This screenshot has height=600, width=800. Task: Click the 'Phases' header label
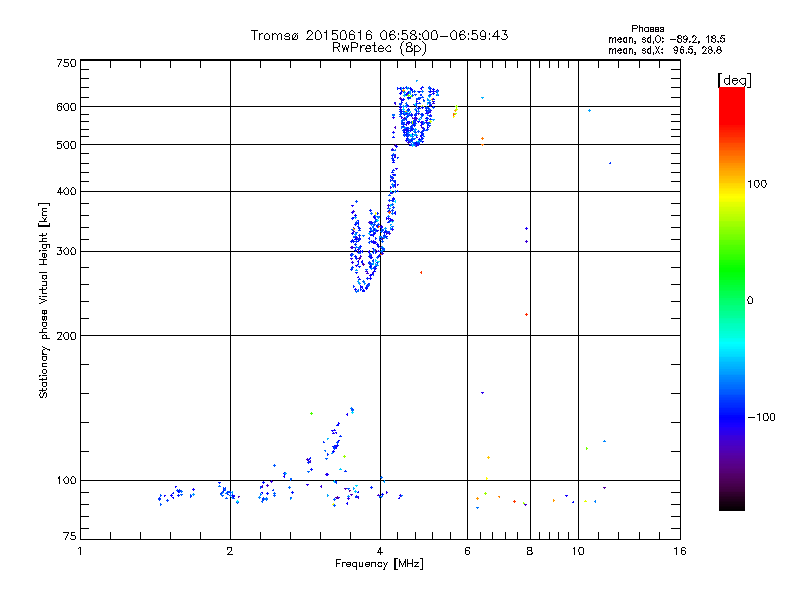(x=647, y=29)
